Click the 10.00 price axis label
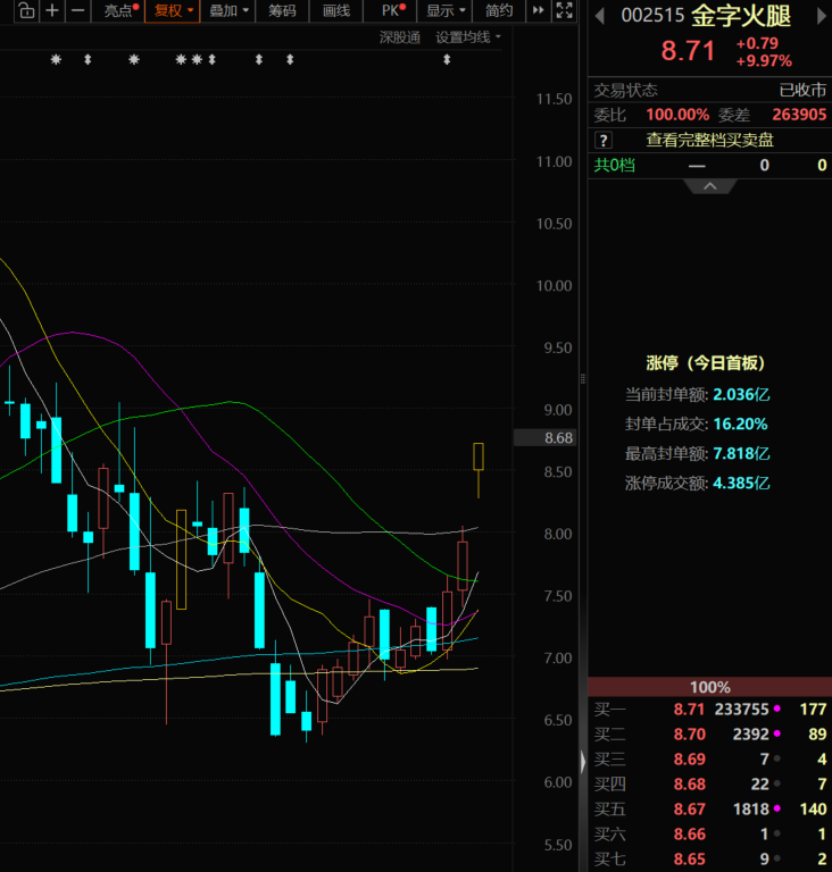This screenshot has height=872, width=832. [x=554, y=286]
